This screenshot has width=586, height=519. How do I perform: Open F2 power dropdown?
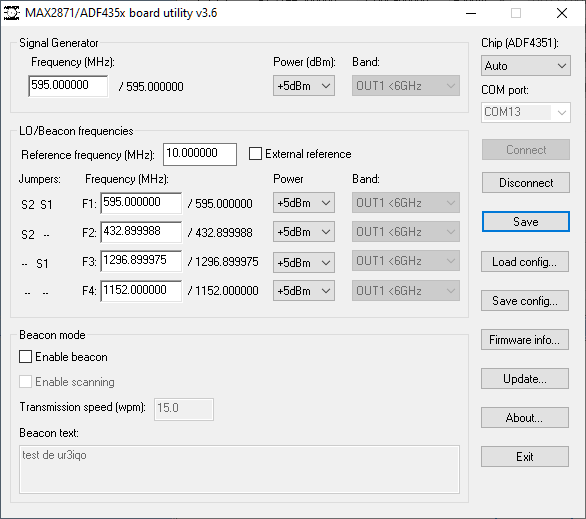pyautogui.click(x=303, y=232)
